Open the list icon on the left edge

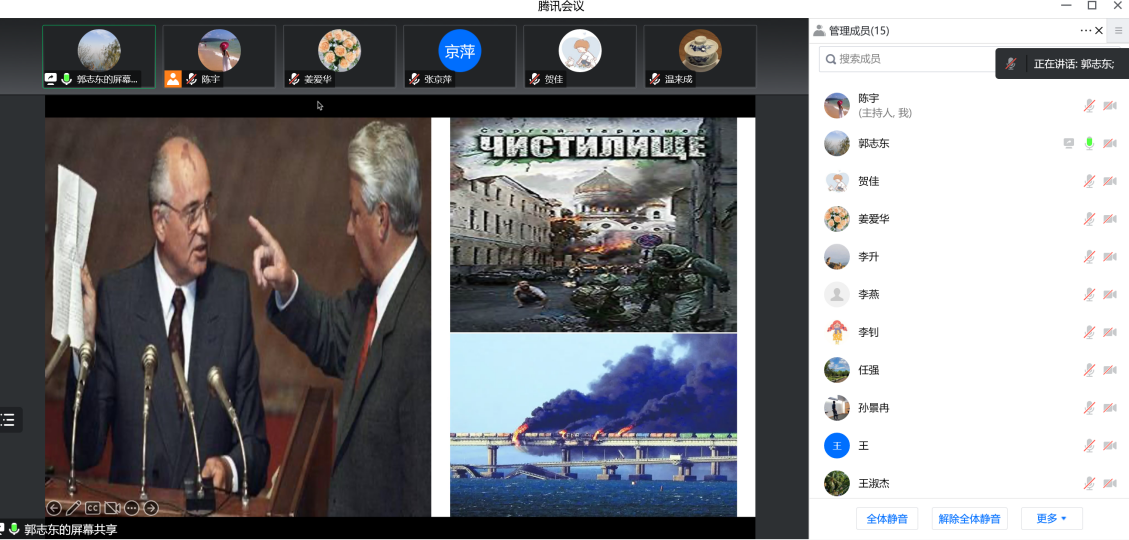point(8,420)
